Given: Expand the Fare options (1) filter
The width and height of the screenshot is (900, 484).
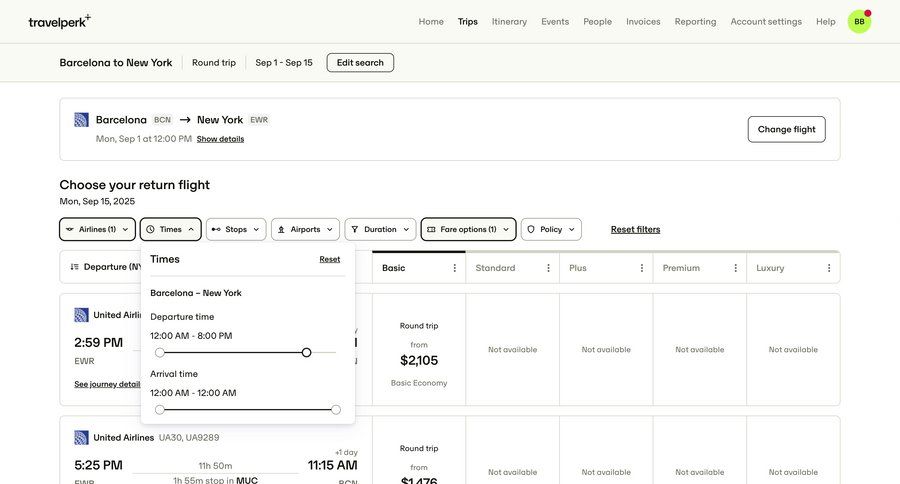Looking at the screenshot, I should coord(468,229).
